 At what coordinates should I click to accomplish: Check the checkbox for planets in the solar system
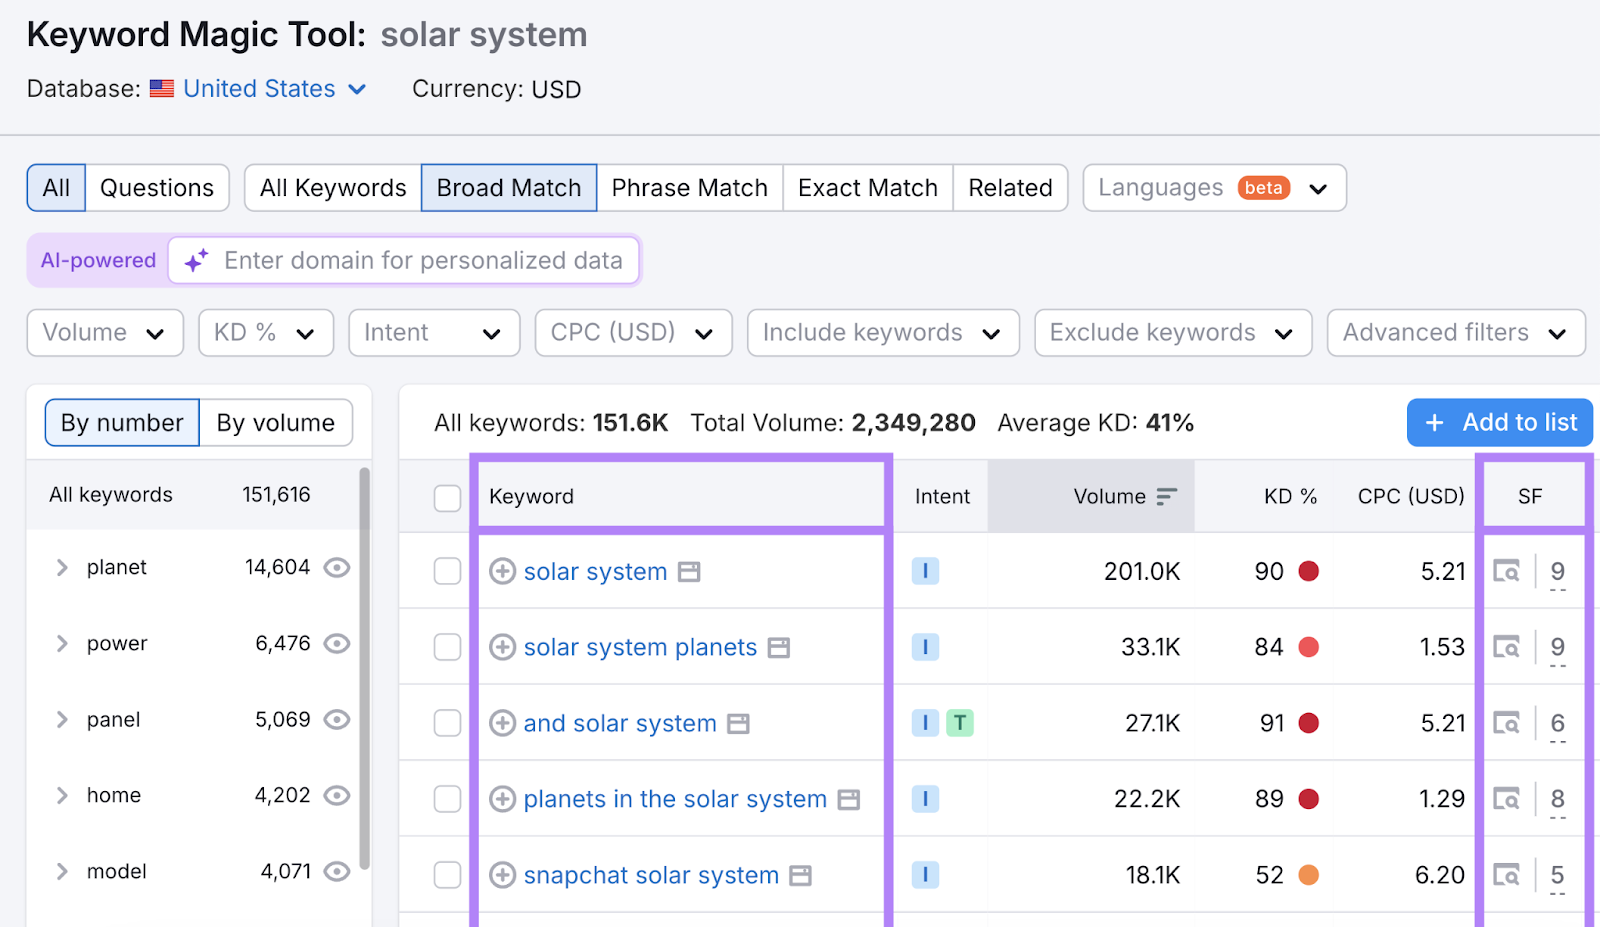[x=447, y=799]
